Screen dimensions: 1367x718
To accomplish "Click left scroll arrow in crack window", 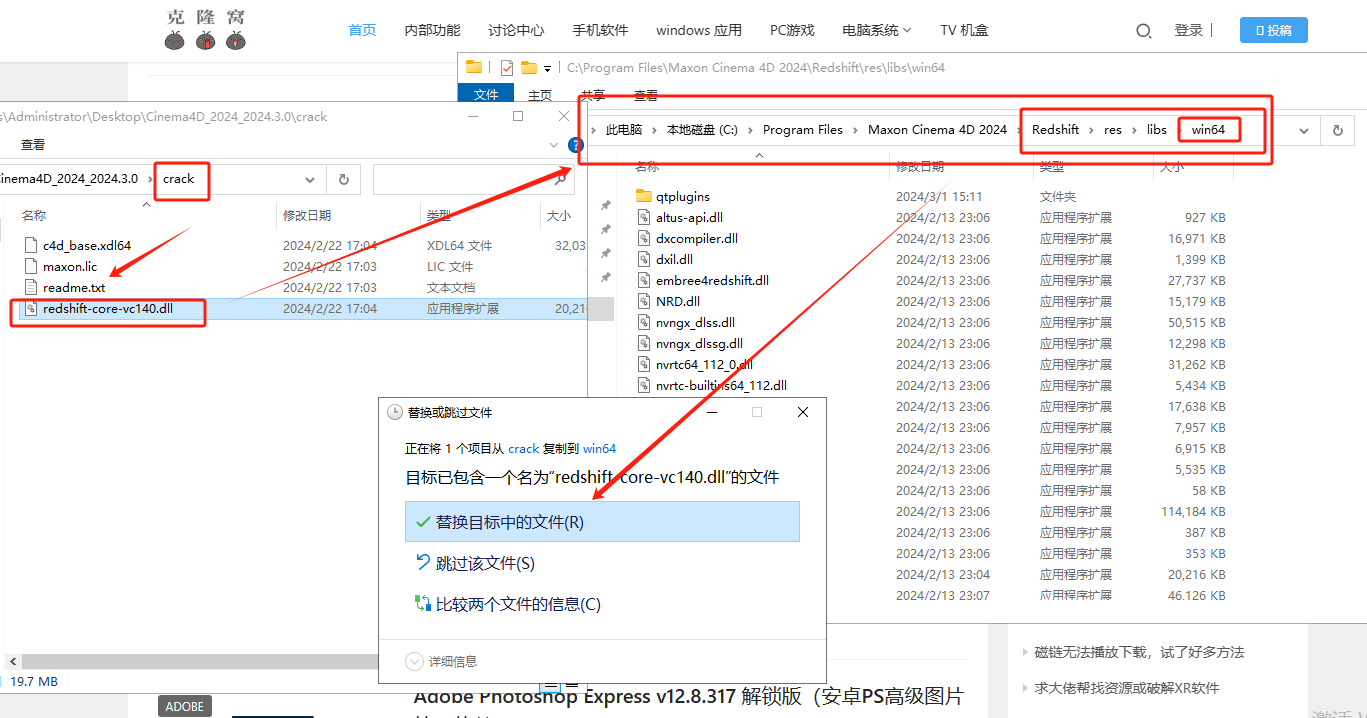I will tap(13, 662).
